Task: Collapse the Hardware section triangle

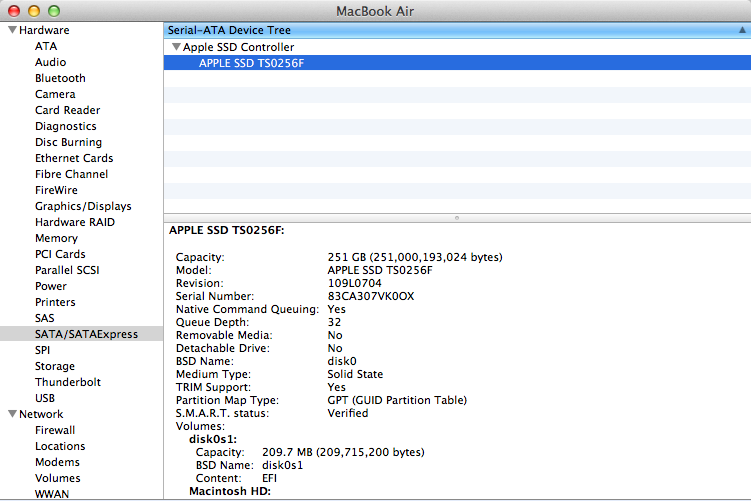Action: pos(12,30)
